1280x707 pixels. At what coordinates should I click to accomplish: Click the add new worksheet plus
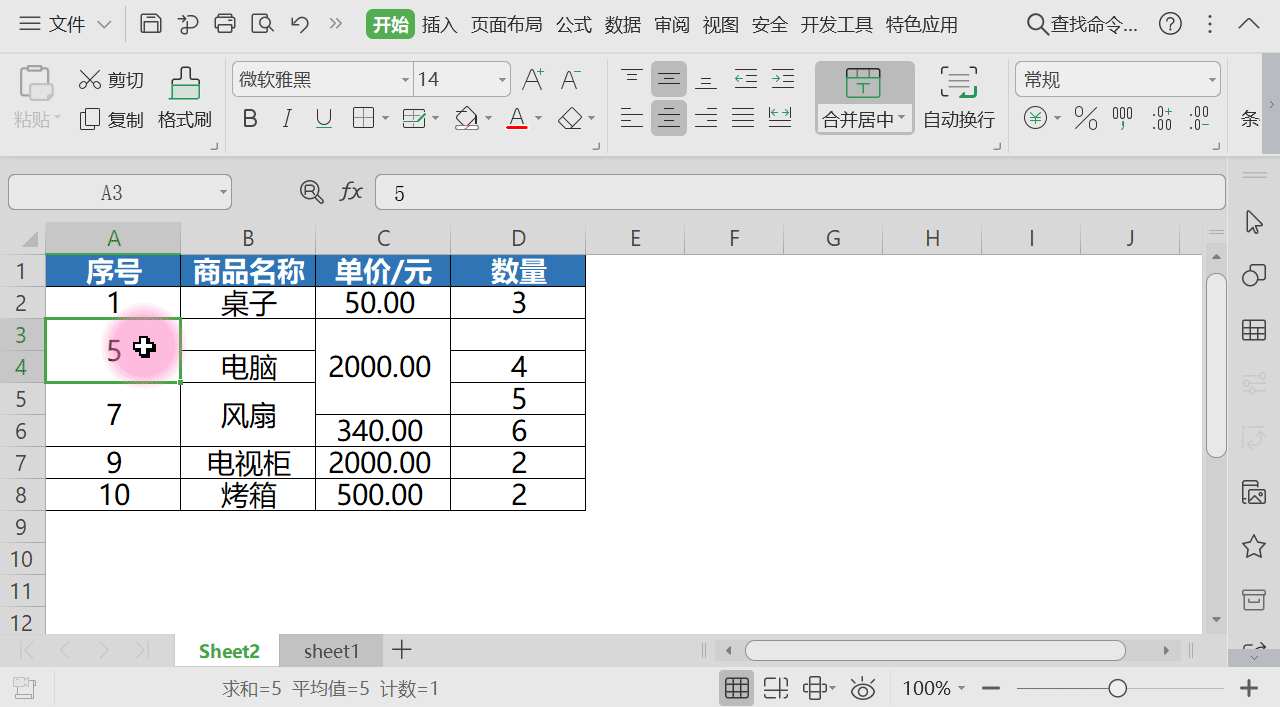point(401,650)
